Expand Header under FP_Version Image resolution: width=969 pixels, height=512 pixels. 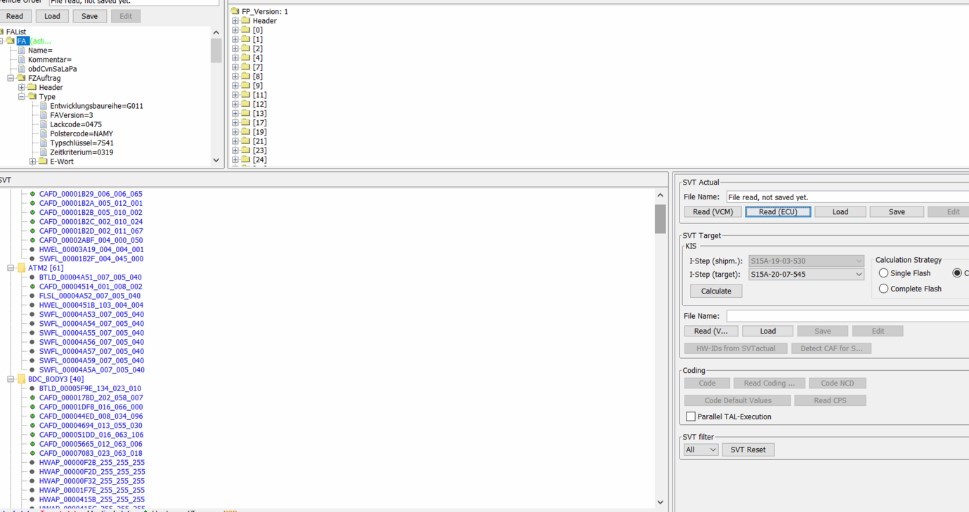(235, 20)
